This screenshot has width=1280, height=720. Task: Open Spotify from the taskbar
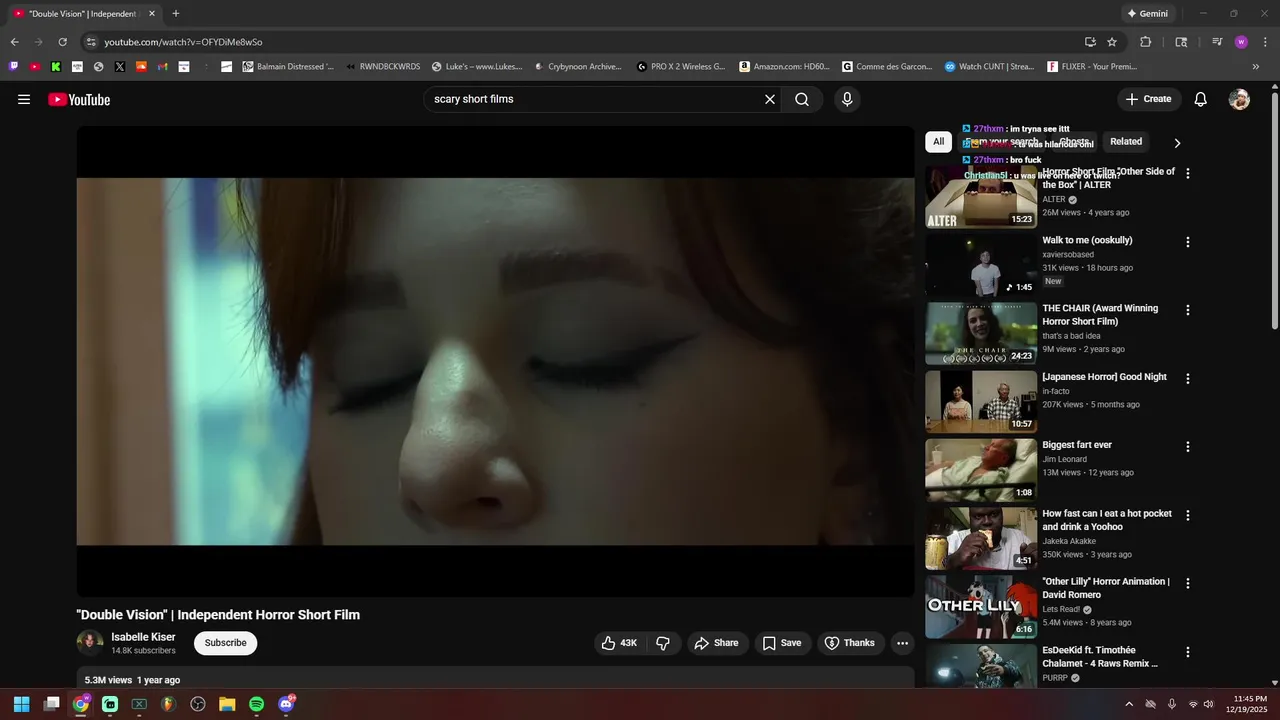(x=256, y=704)
